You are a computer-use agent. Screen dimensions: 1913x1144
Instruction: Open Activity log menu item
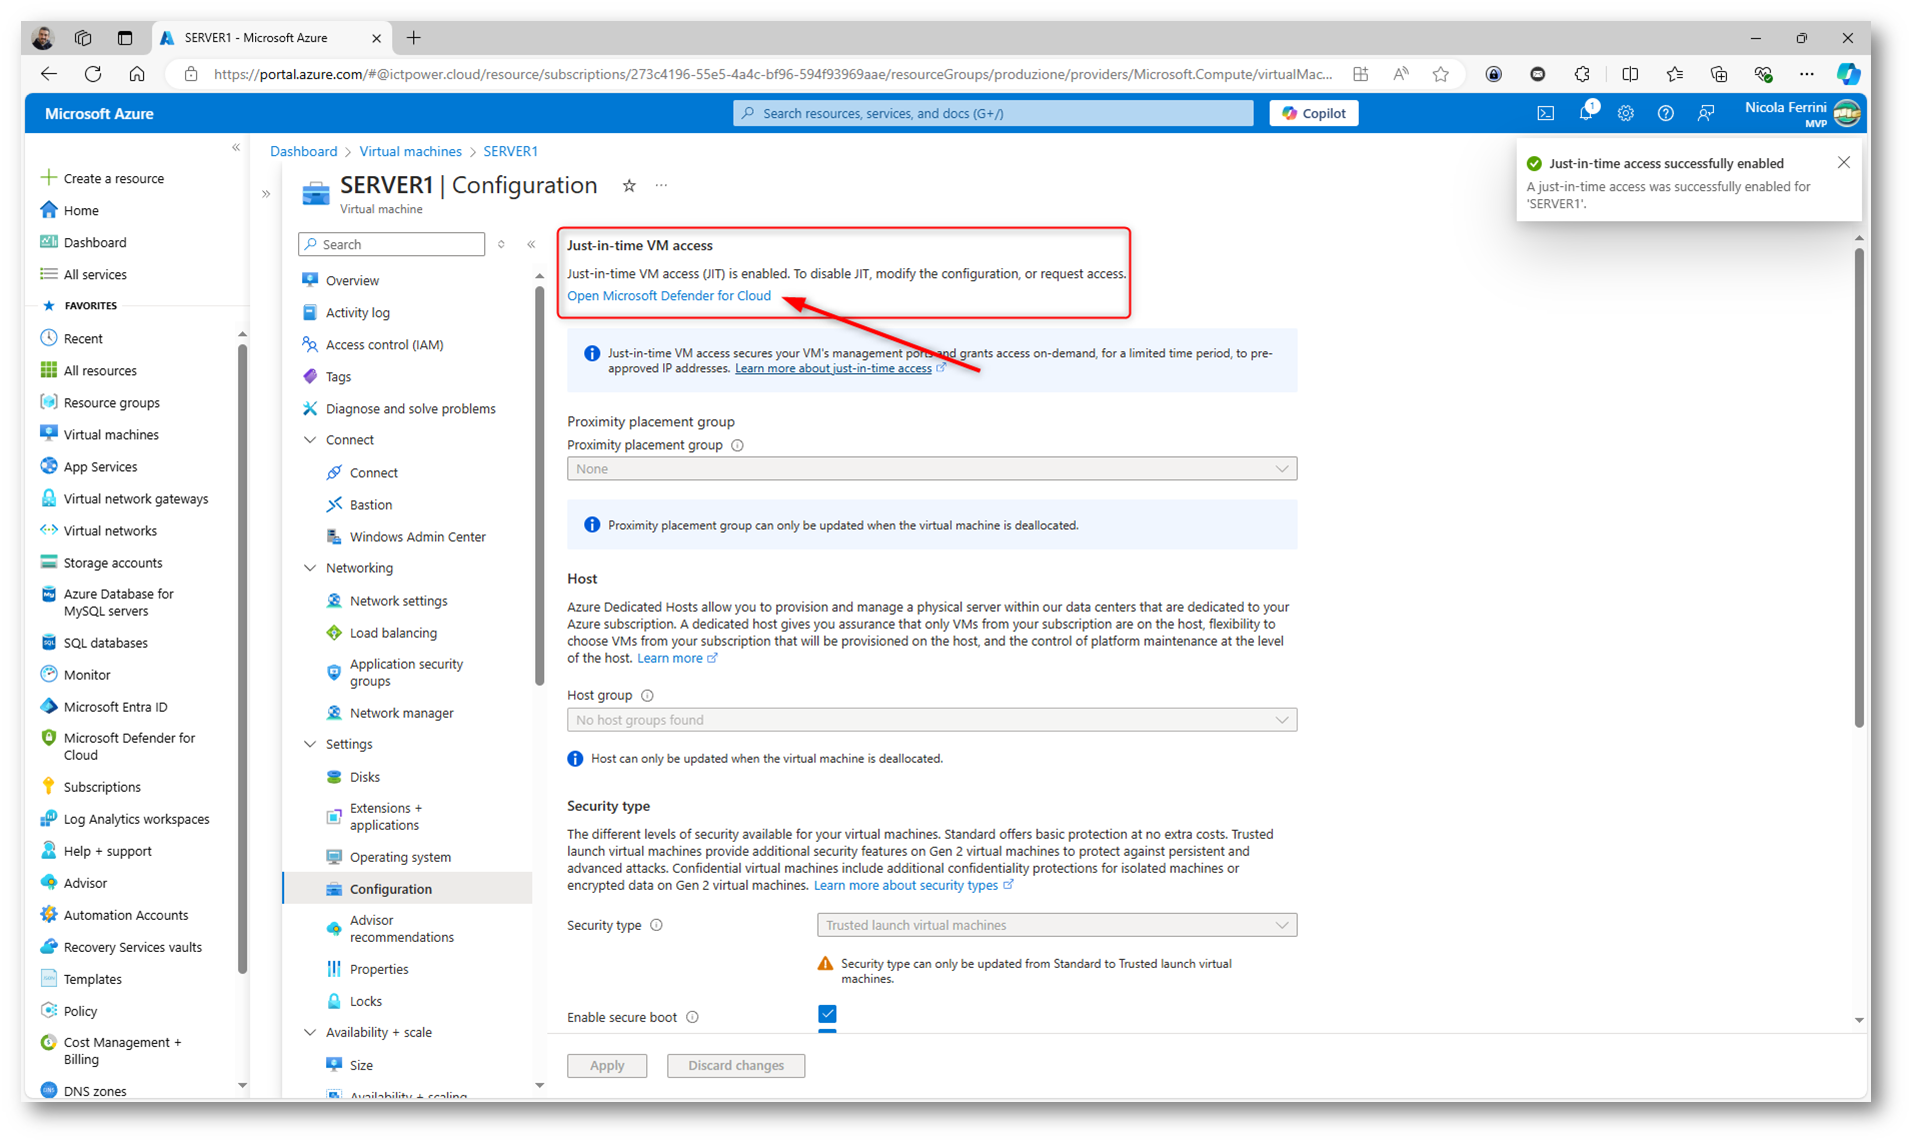pos(357,313)
